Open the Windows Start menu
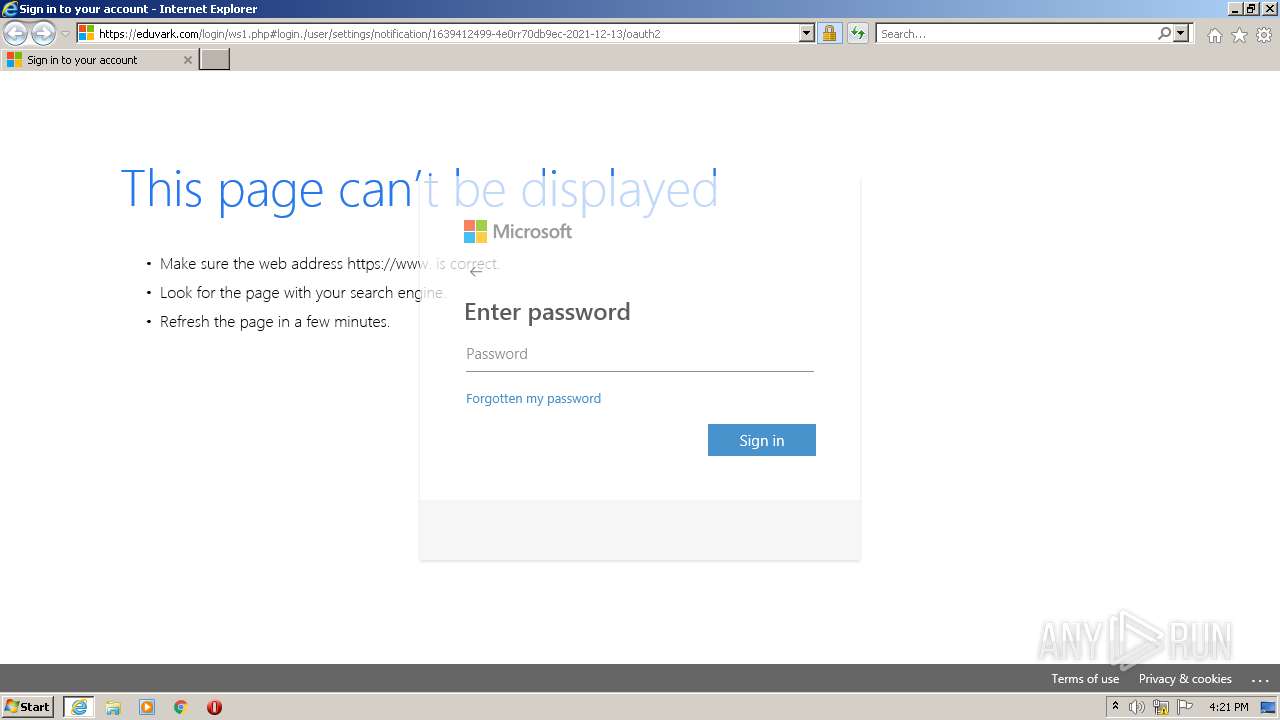 27,707
